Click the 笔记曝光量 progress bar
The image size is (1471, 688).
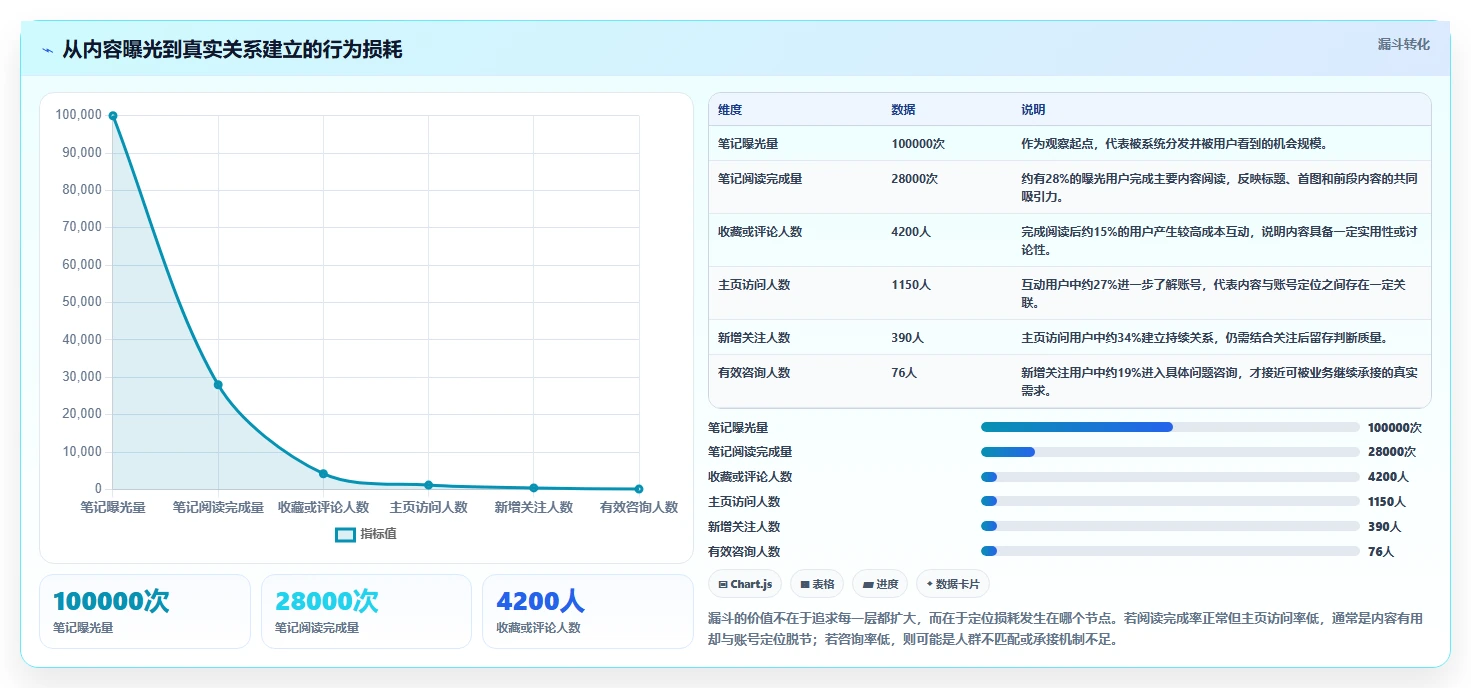tap(1170, 427)
